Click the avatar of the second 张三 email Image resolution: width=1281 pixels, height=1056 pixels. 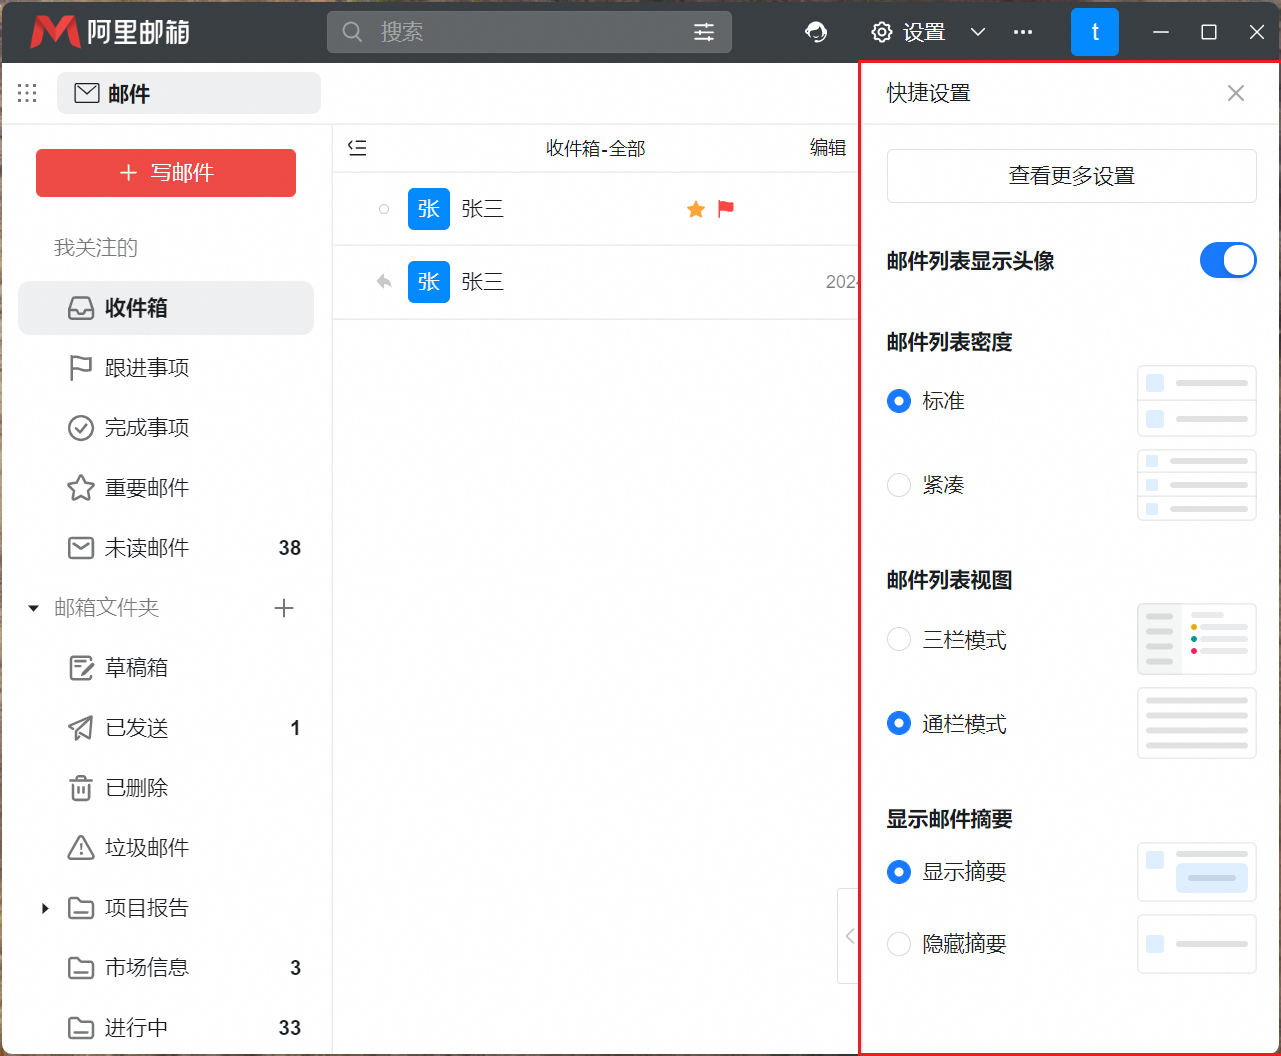(x=429, y=282)
